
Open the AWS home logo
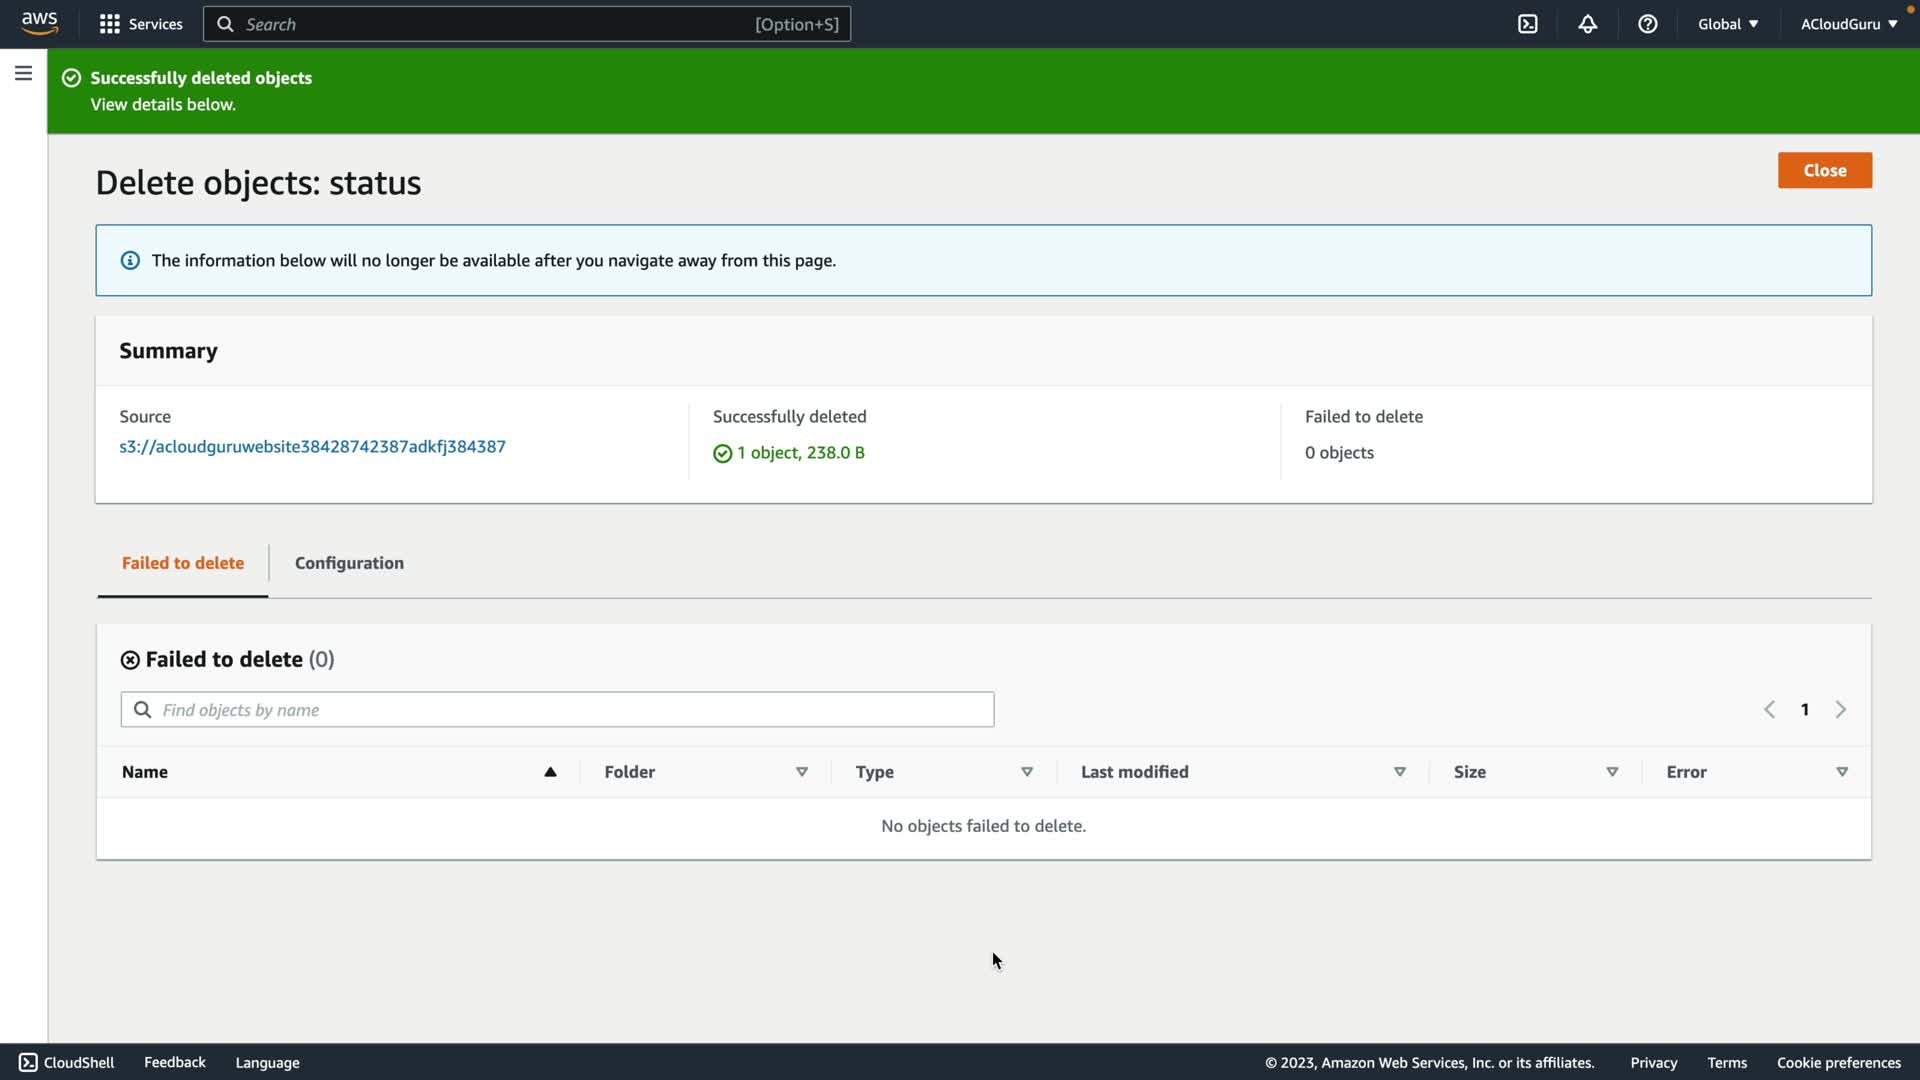tap(40, 23)
